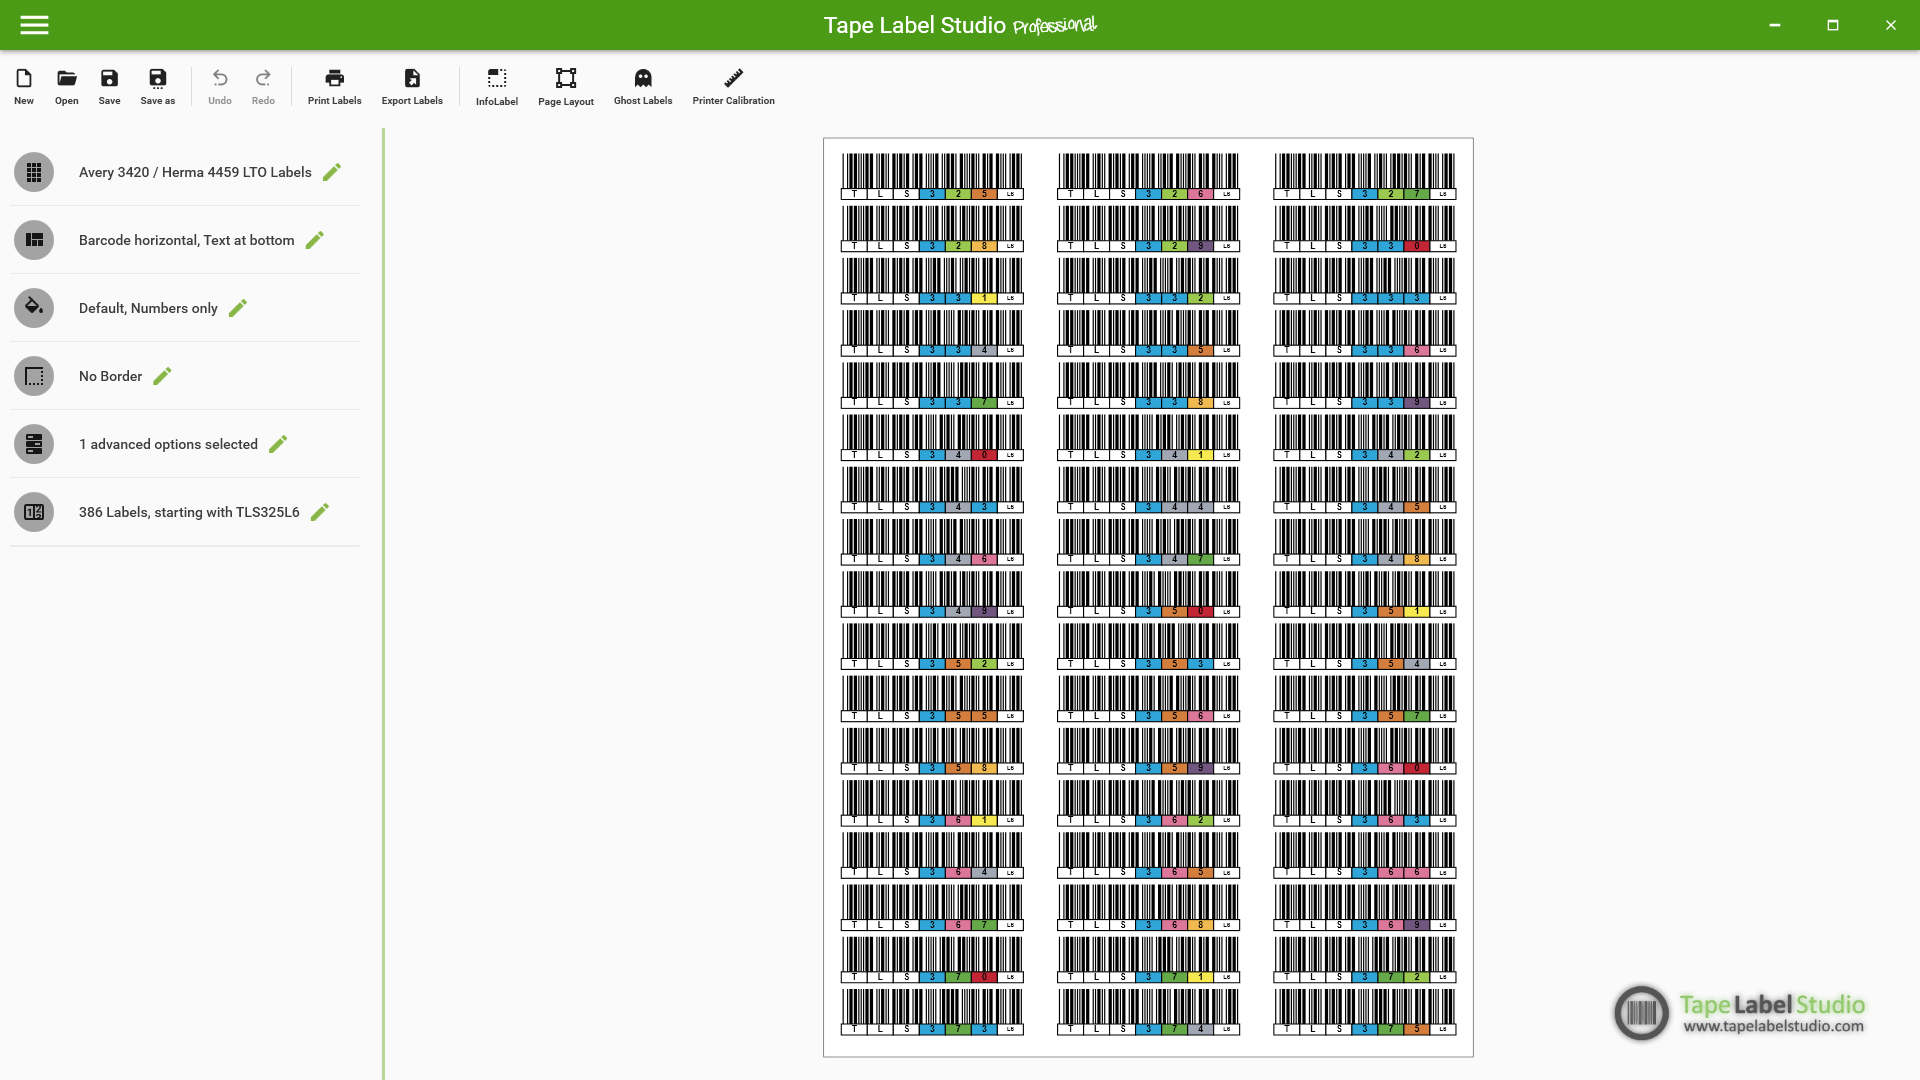Edit Barcode horizontal layout setting
Screen dimensions: 1920x1080
click(315, 240)
